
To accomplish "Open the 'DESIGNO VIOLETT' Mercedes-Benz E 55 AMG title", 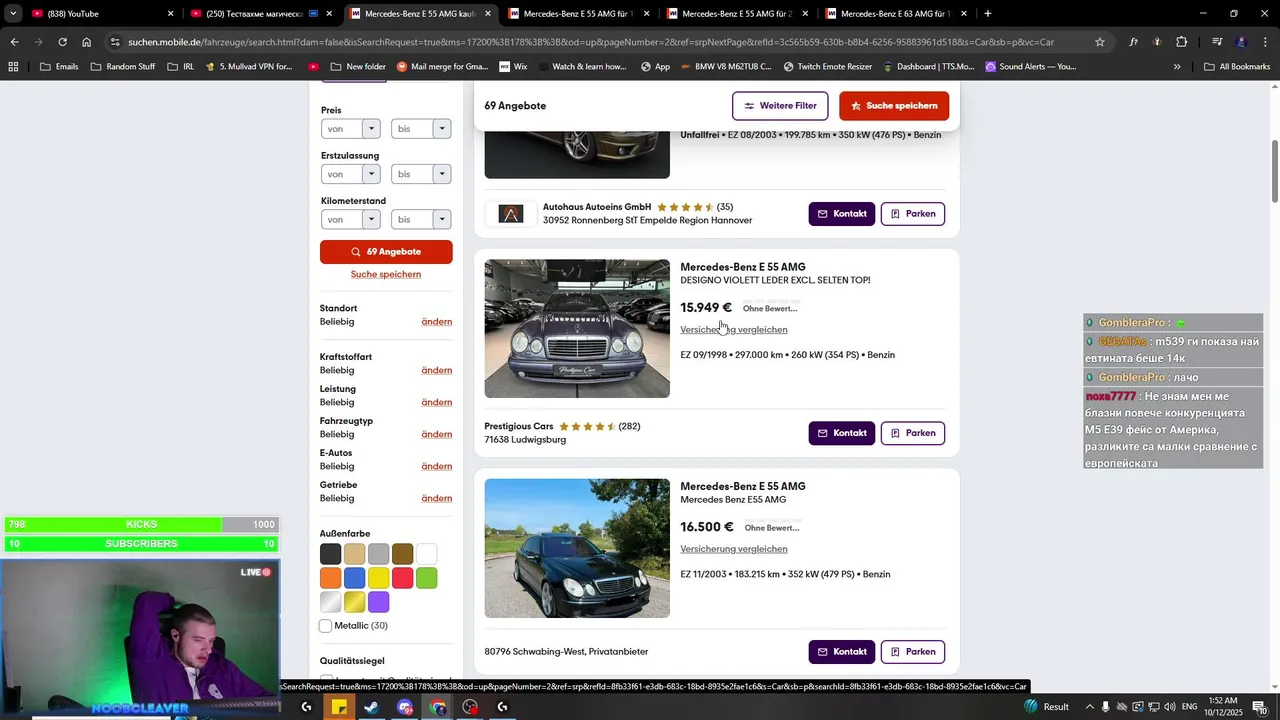I will pyautogui.click(x=743, y=267).
